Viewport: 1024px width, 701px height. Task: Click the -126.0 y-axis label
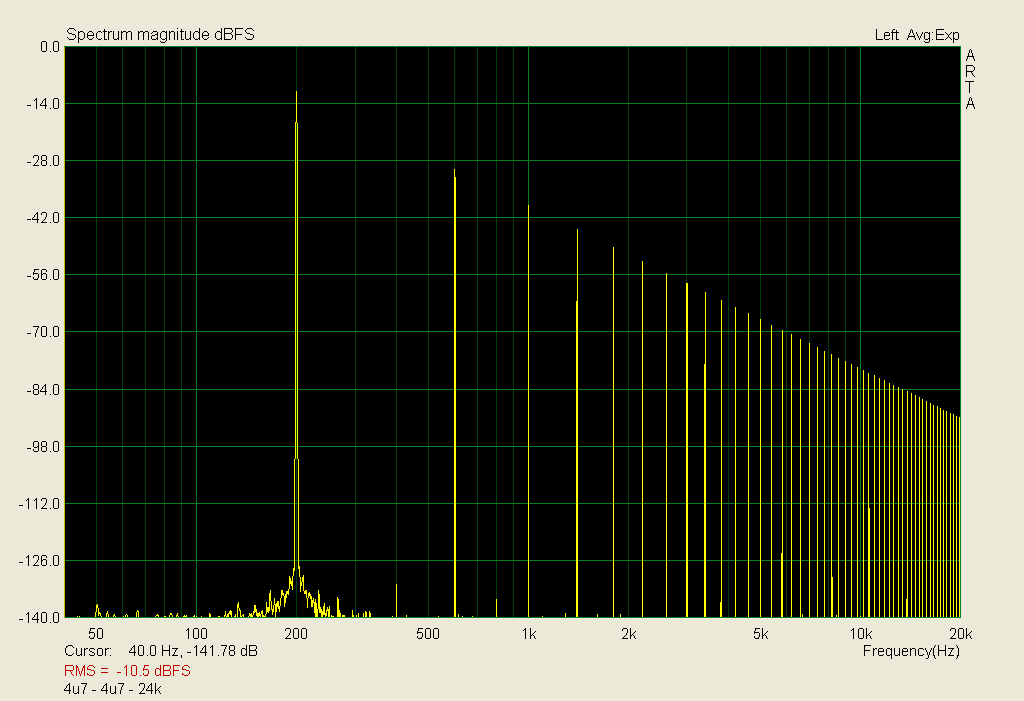[39, 561]
